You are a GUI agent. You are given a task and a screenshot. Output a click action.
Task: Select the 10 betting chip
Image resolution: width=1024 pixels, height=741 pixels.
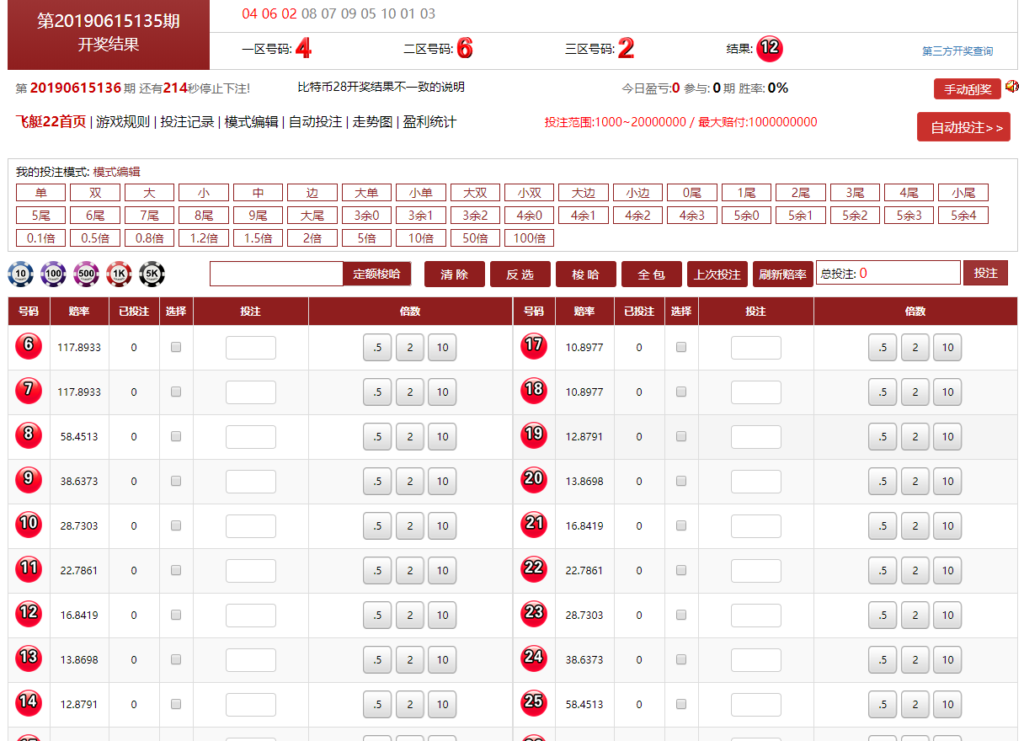pyautogui.click(x=19, y=274)
